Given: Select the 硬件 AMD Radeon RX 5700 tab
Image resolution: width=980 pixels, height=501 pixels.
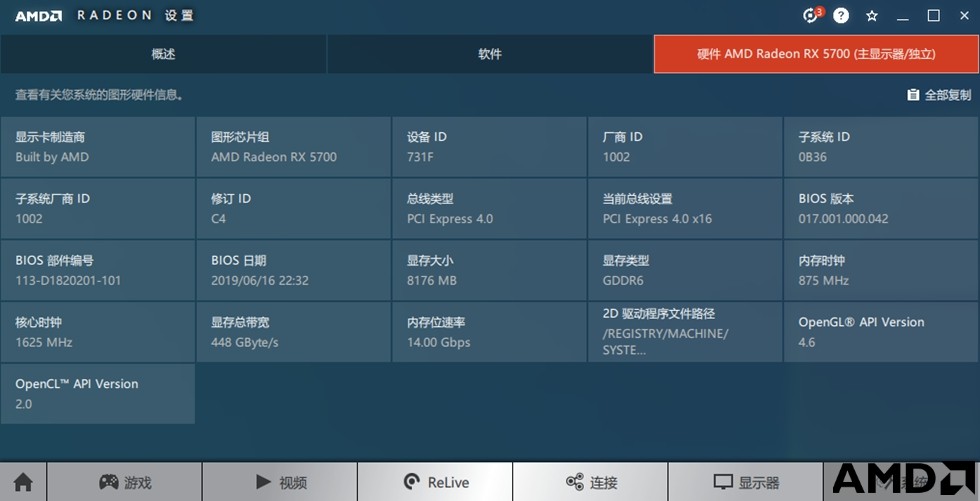Looking at the screenshot, I should click(816, 54).
